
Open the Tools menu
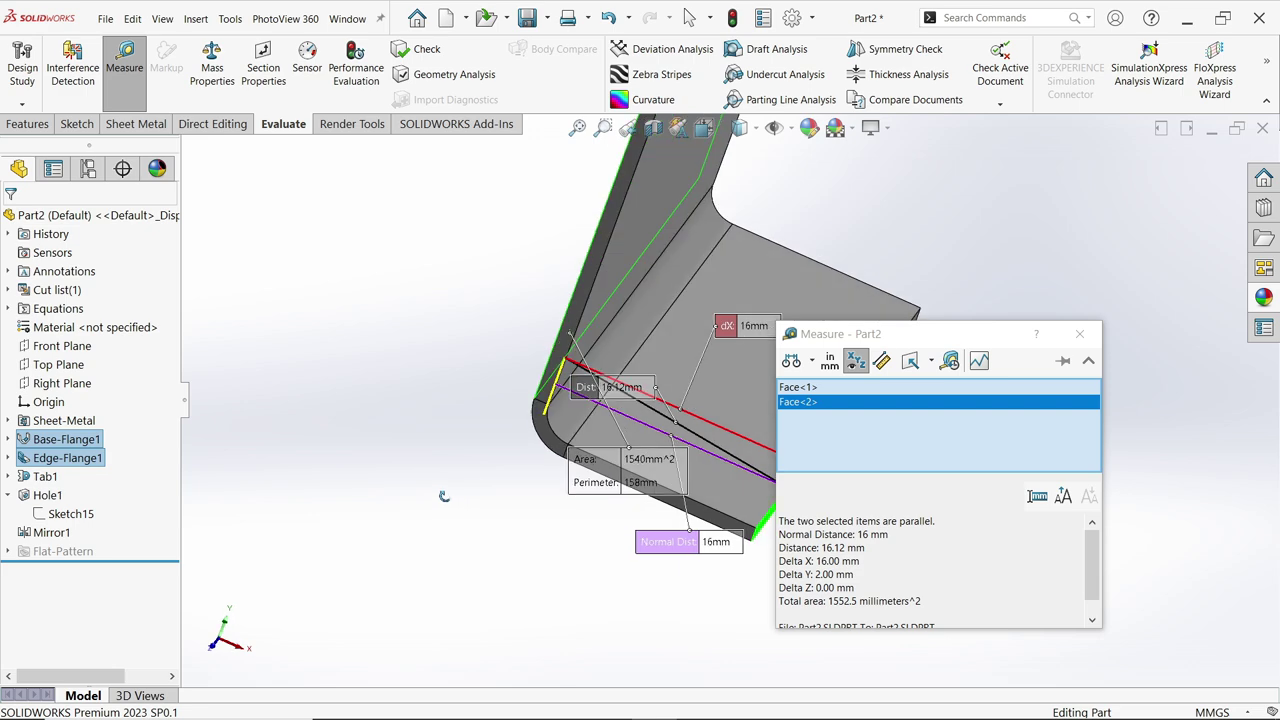(x=230, y=17)
